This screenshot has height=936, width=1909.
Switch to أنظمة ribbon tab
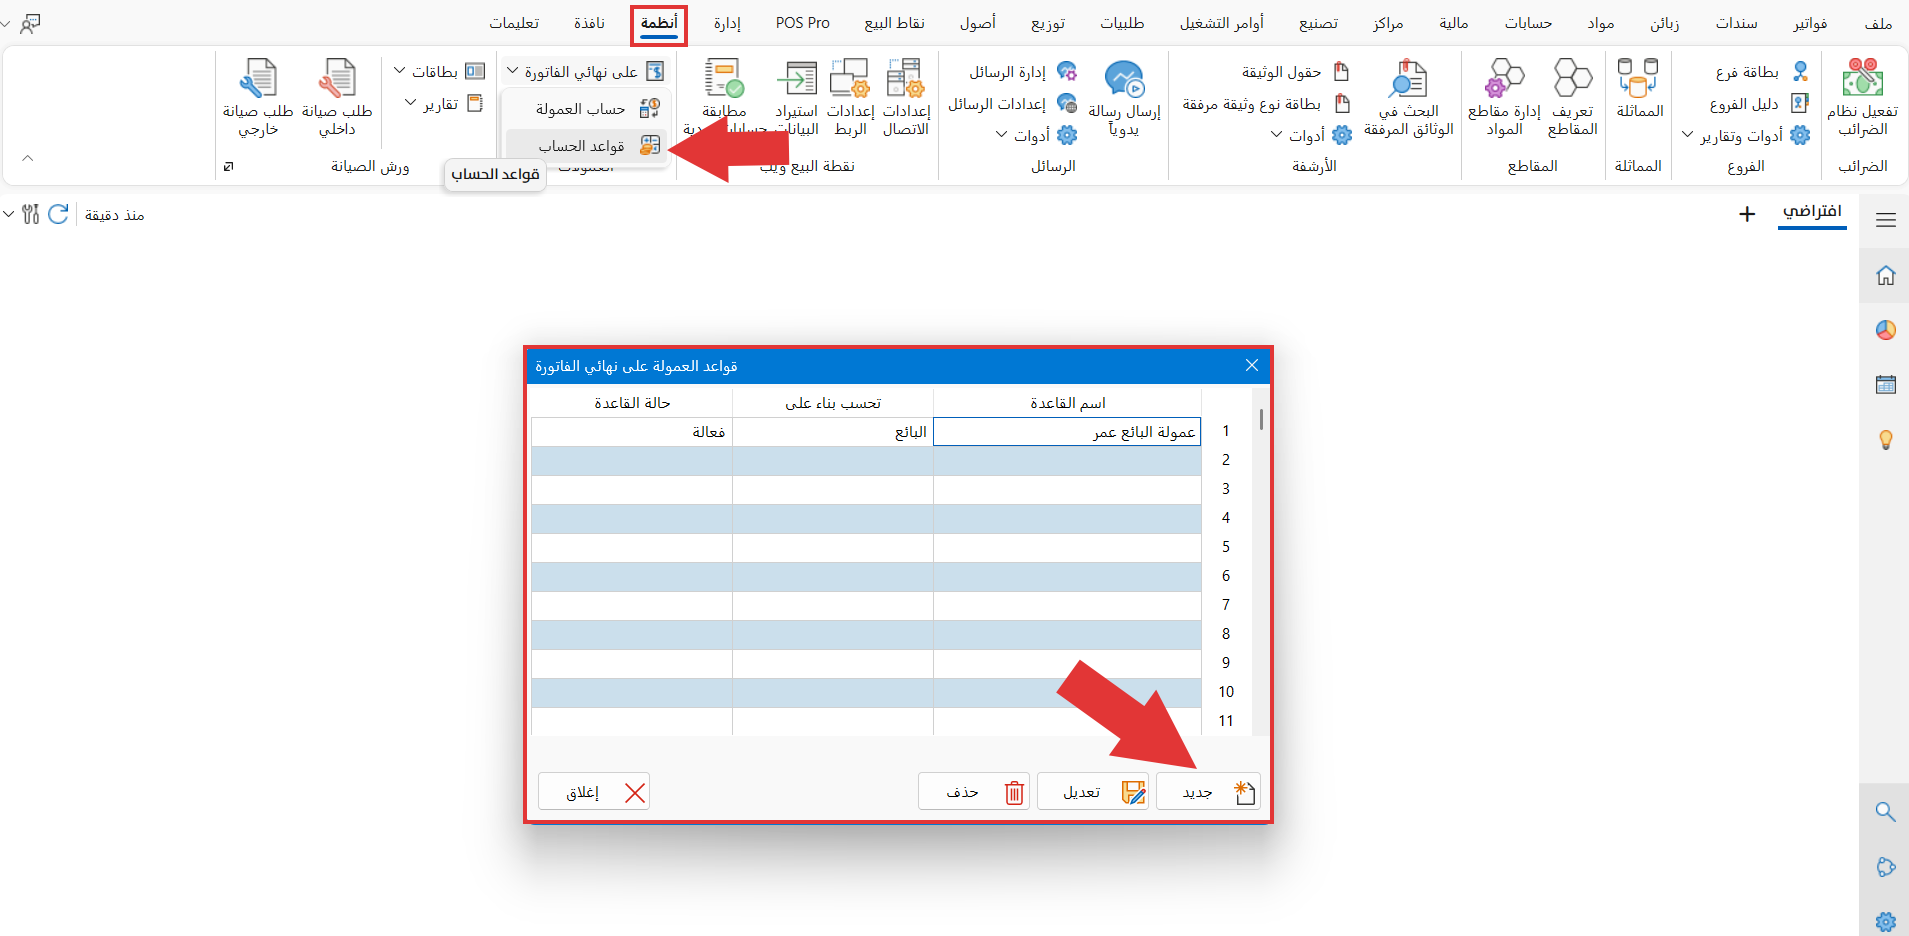(659, 23)
